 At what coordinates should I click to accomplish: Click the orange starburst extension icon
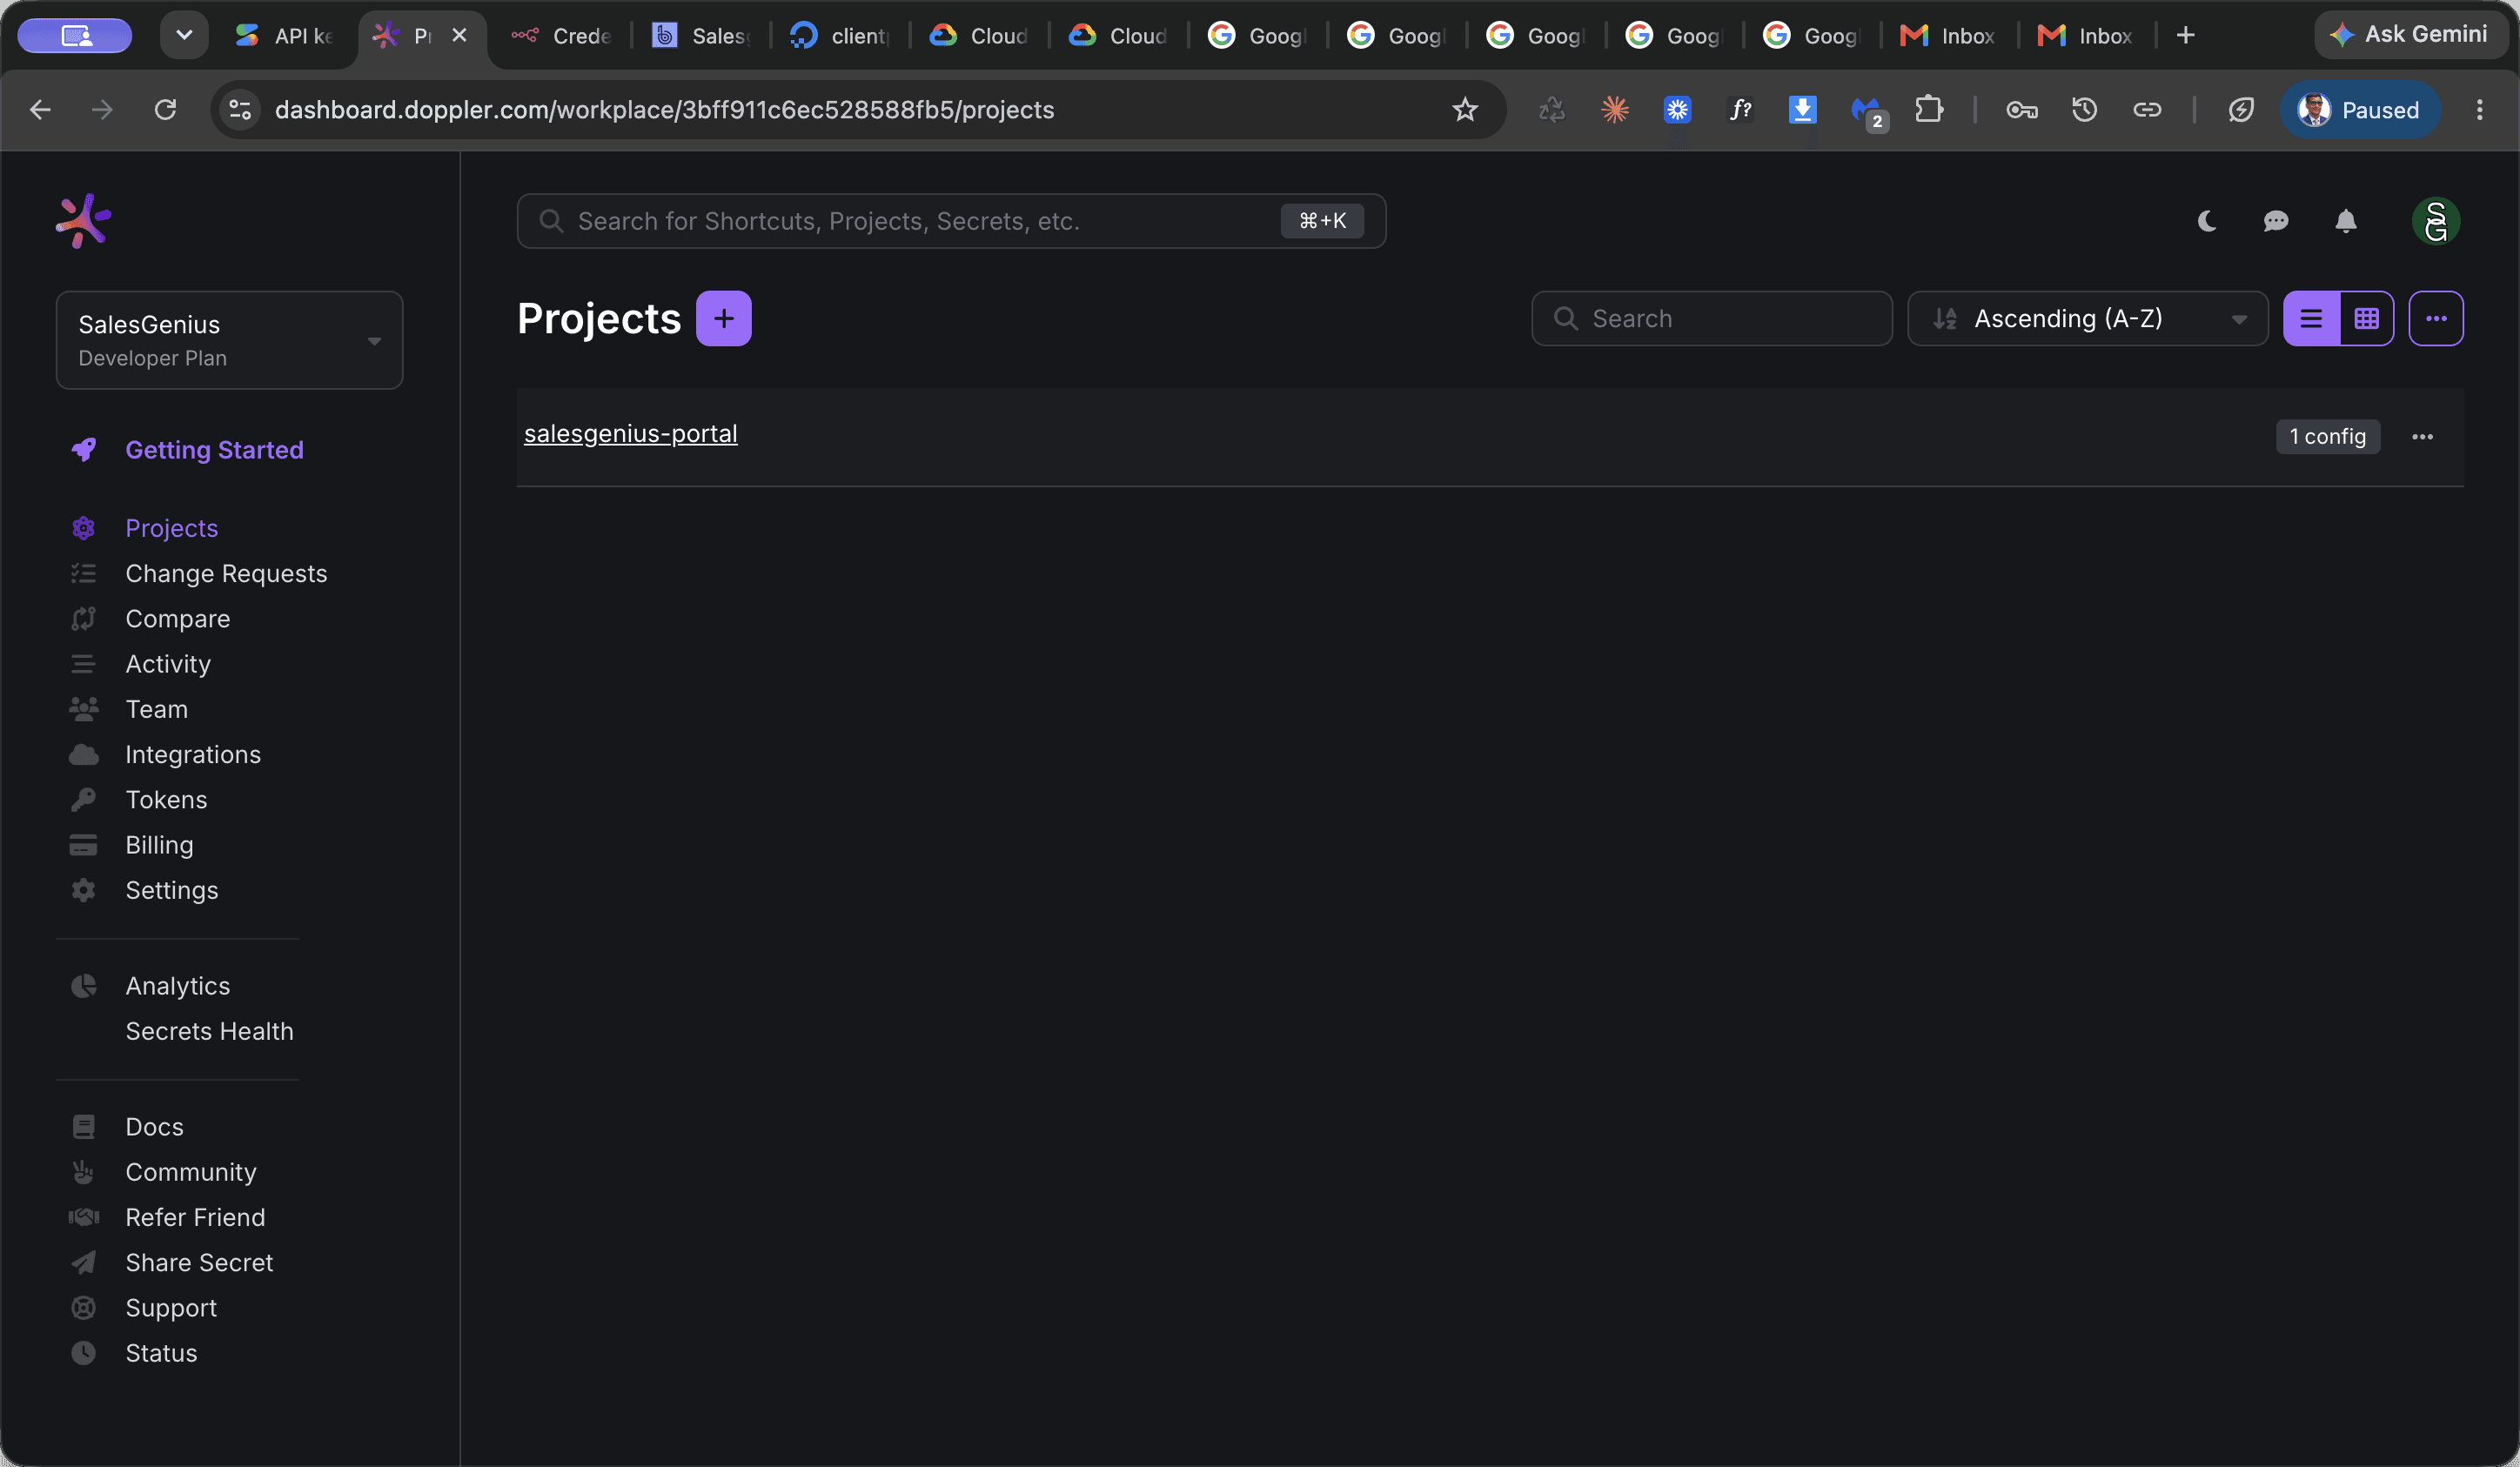pyautogui.click(x=1615, y=110)
